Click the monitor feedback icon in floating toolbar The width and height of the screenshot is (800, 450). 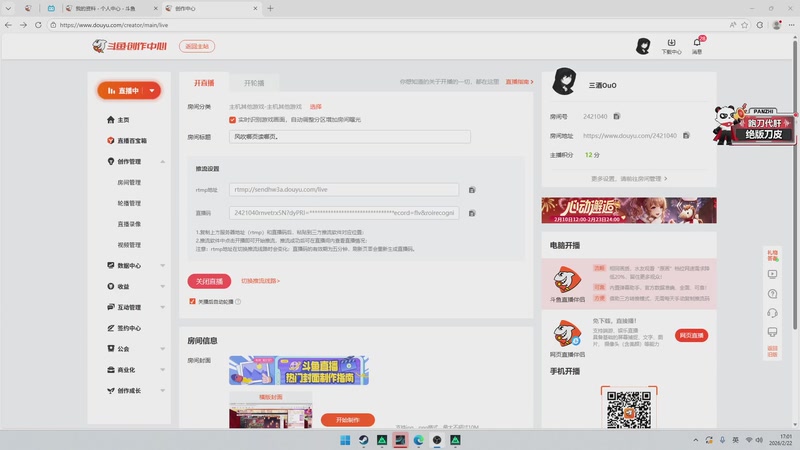point(772,332)
